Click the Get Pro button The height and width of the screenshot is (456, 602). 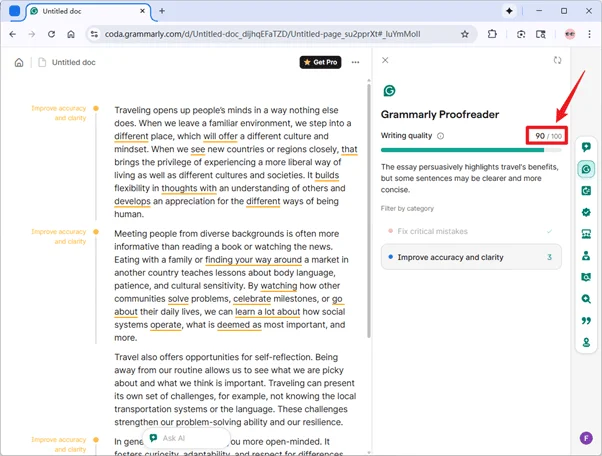pos(321,62)
